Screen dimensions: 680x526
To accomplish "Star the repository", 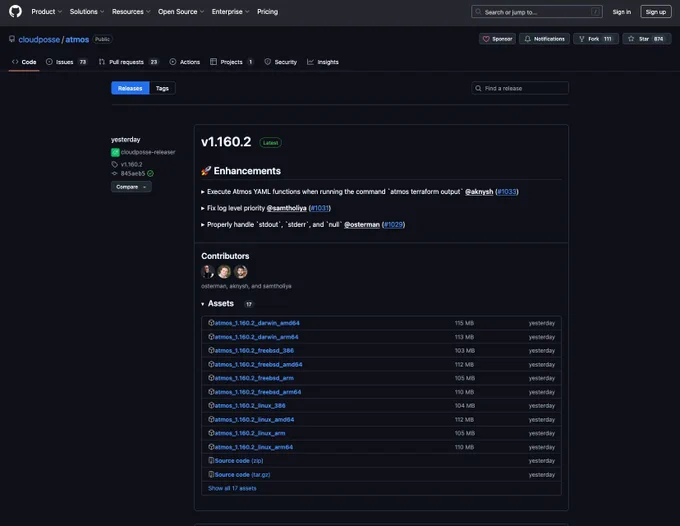I will tap(647, 39).
